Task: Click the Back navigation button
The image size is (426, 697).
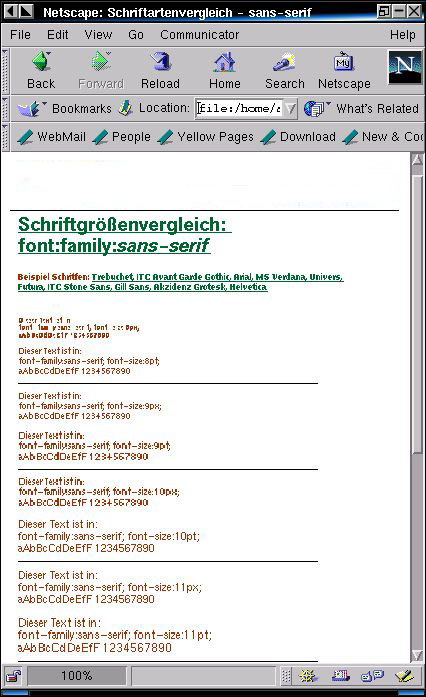Action: (41, 70)
